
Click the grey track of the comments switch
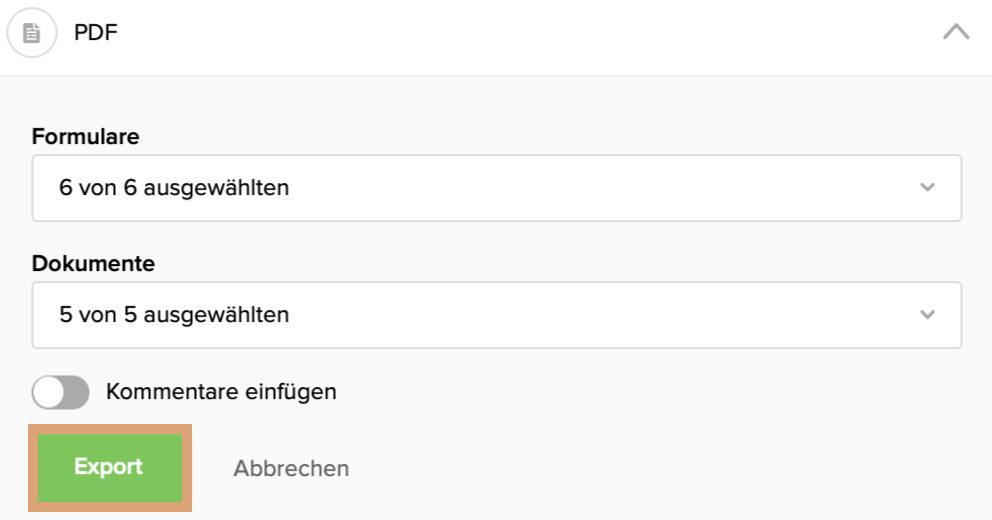coord(77,392)
